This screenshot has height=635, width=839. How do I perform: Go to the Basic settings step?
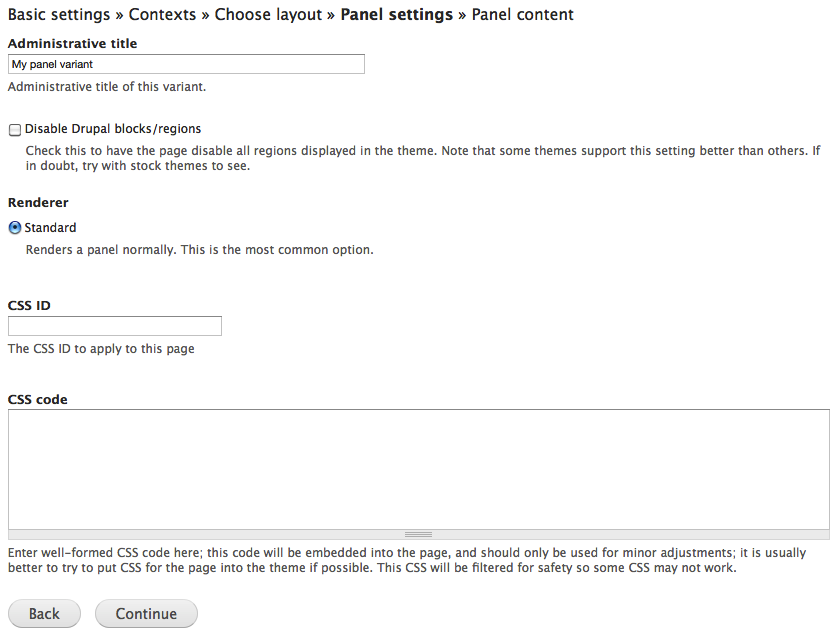[59, 15]
